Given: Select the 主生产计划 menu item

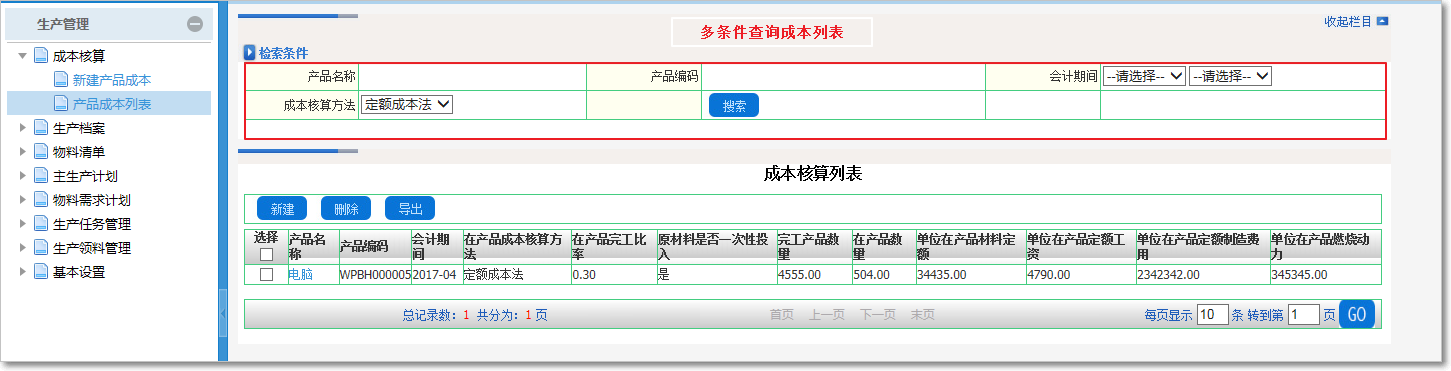Looking at the screenshot, I should (85, 176).
